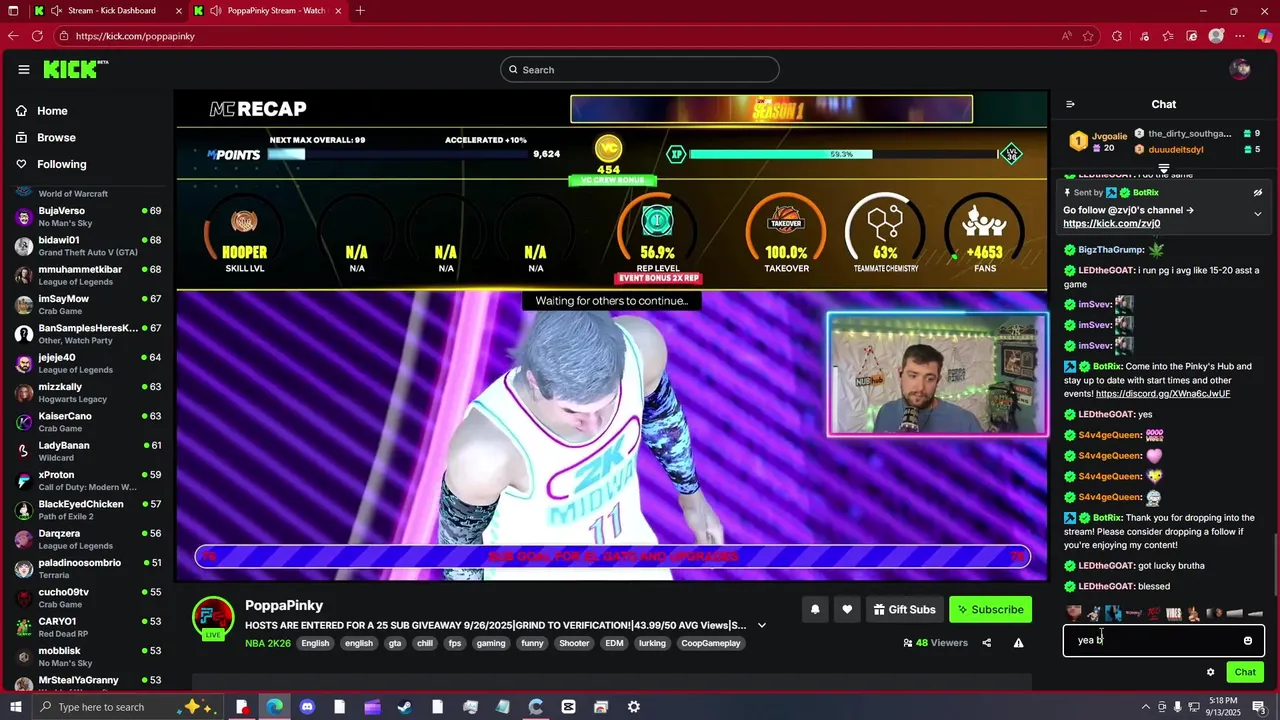Go back in the browser

coord(13,36)
